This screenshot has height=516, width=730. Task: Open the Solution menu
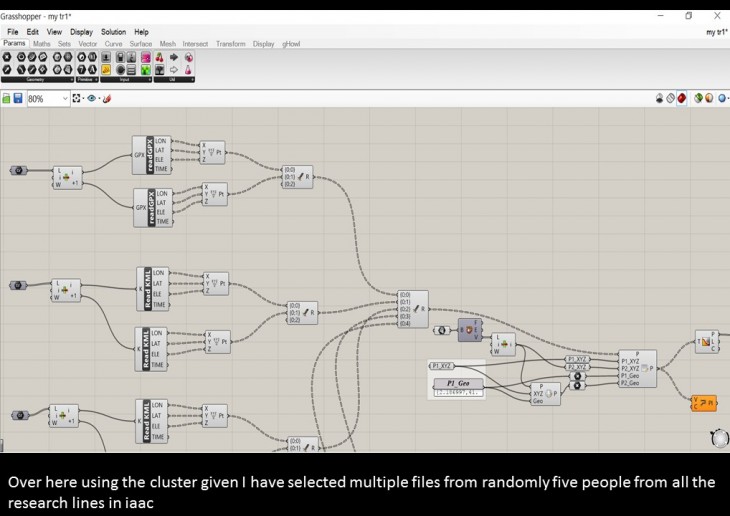pyautogui.click(x=113, y=32)
